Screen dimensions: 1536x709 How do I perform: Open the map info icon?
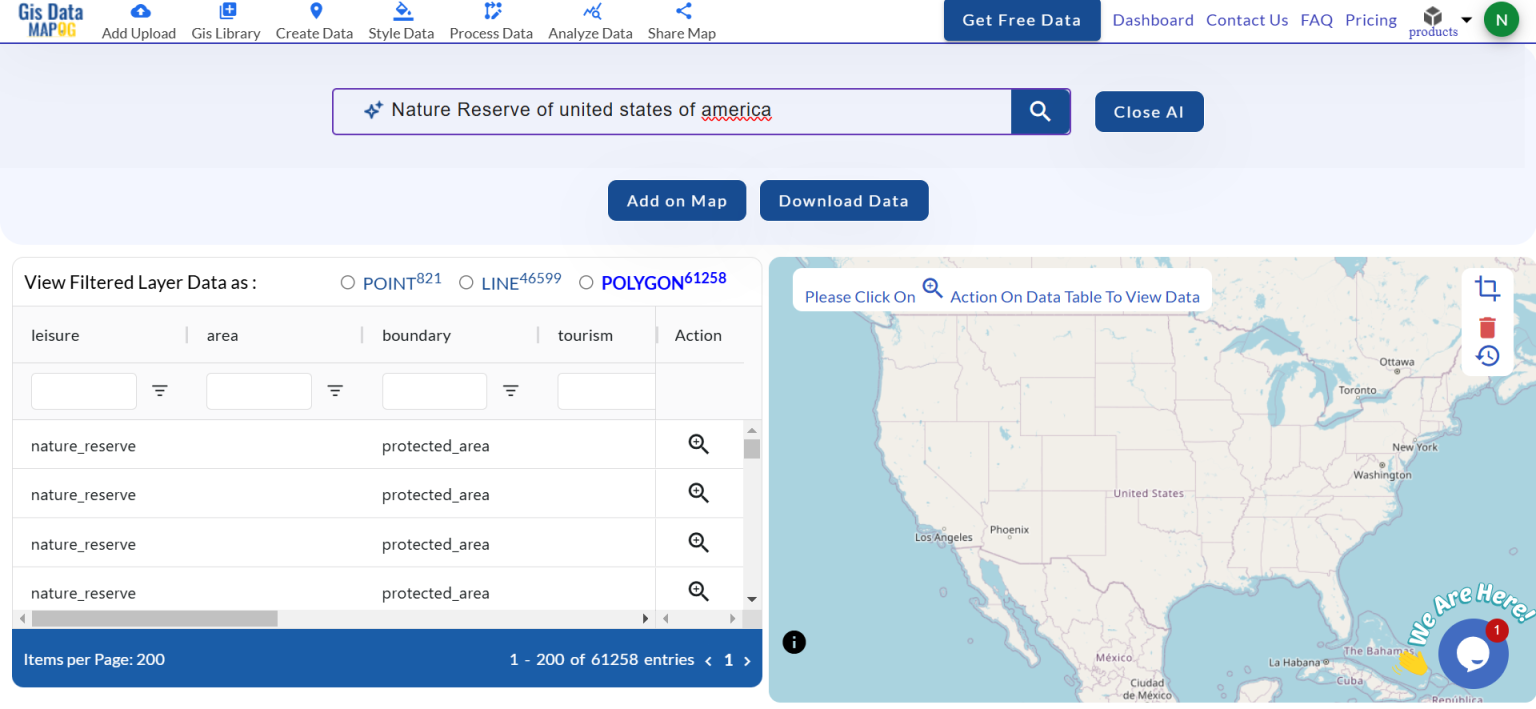[x=794, y=642]
